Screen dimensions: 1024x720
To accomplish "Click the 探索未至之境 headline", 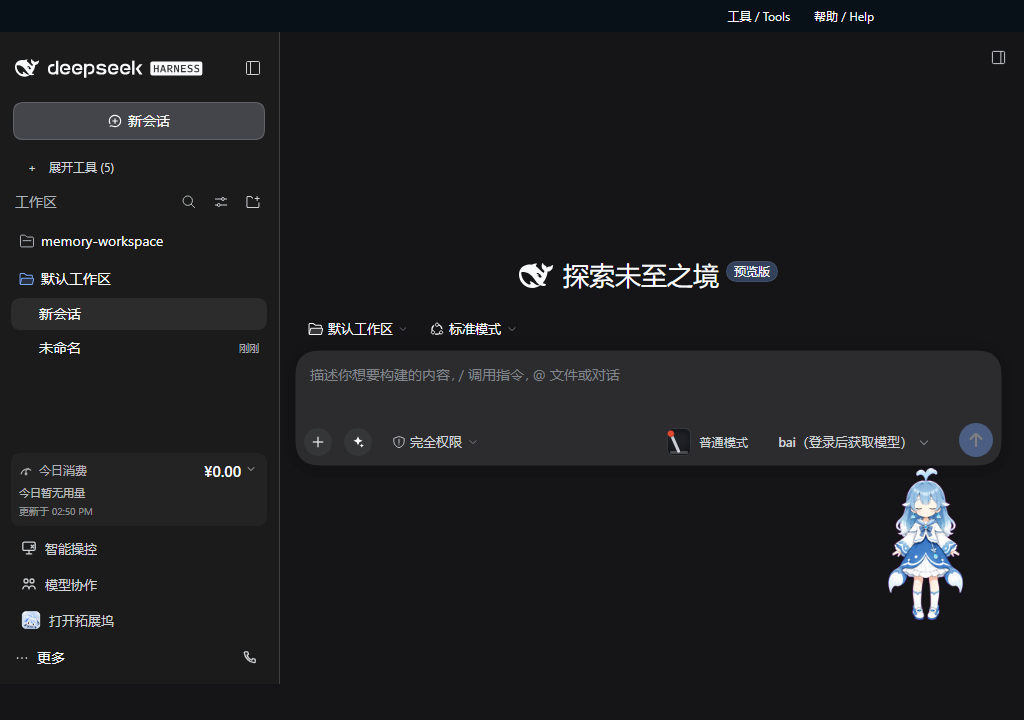I will coord(641,276).
